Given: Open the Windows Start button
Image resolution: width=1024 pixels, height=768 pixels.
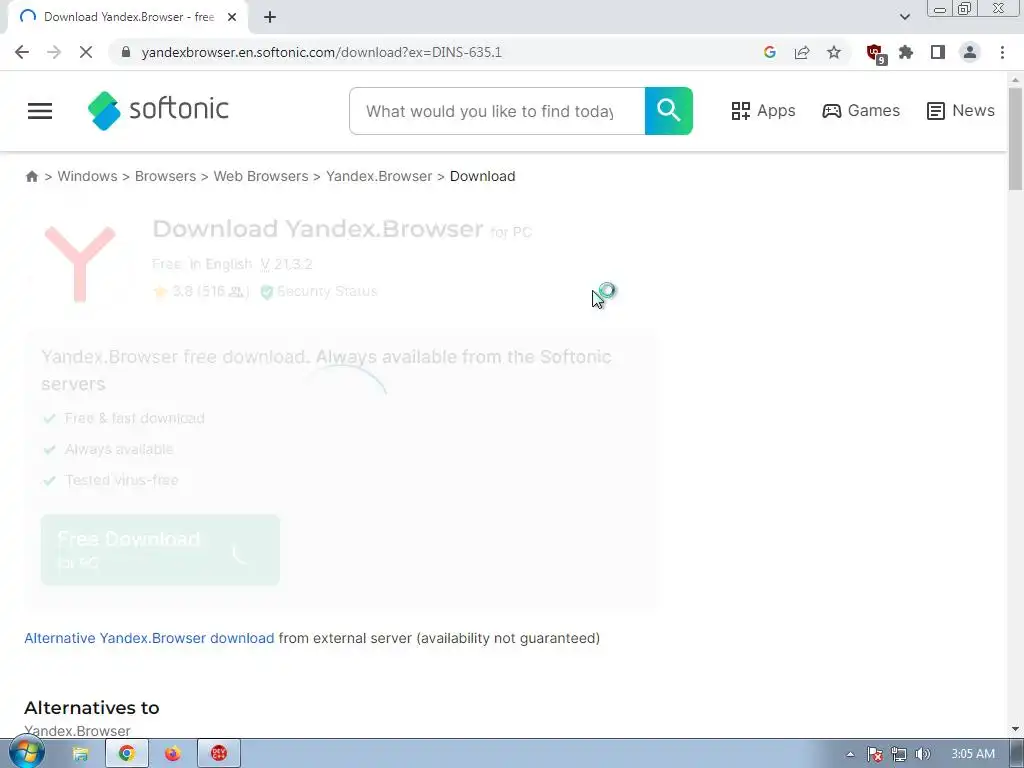Looking at the screenshot, I should 26,754.
